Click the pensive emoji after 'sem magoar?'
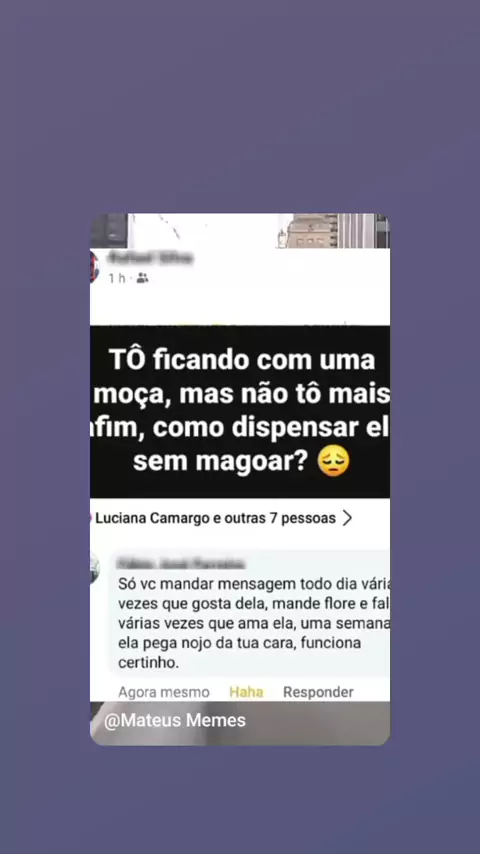Screen dimensions: 480x854 pos(333,461)
